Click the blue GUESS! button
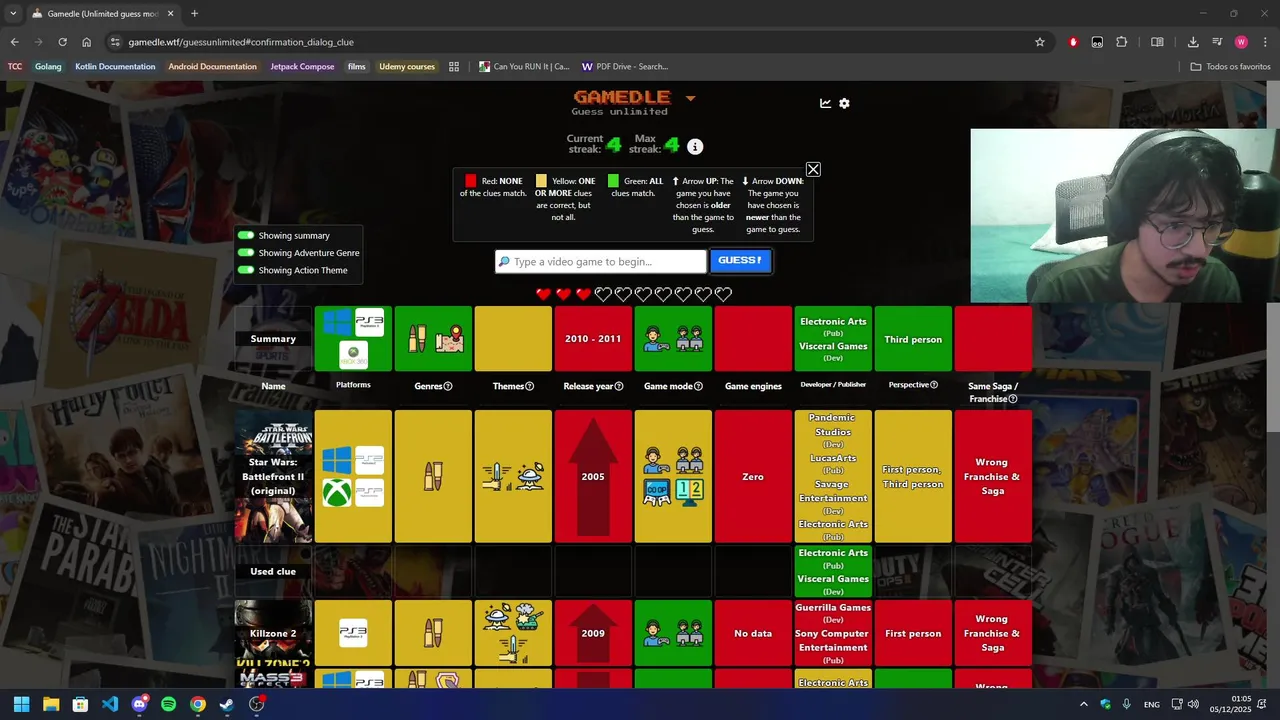Screen dimensions: 1280x720 740,260
